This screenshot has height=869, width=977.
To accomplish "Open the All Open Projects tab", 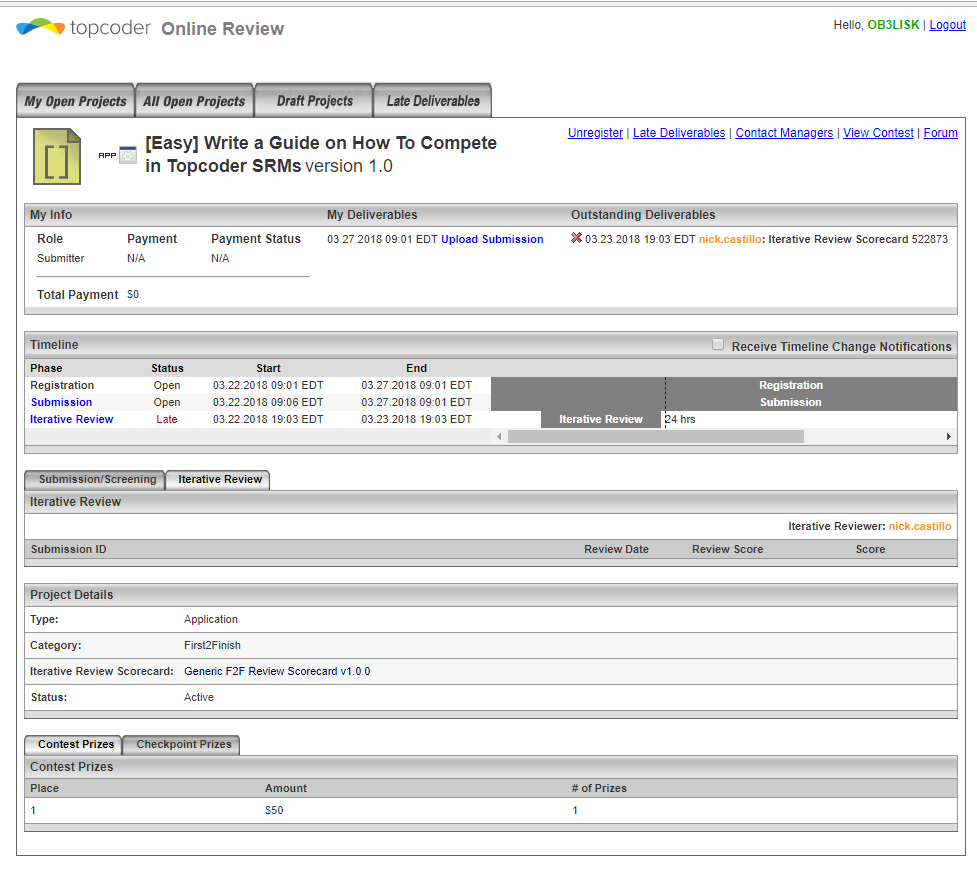I will point(194,101).
